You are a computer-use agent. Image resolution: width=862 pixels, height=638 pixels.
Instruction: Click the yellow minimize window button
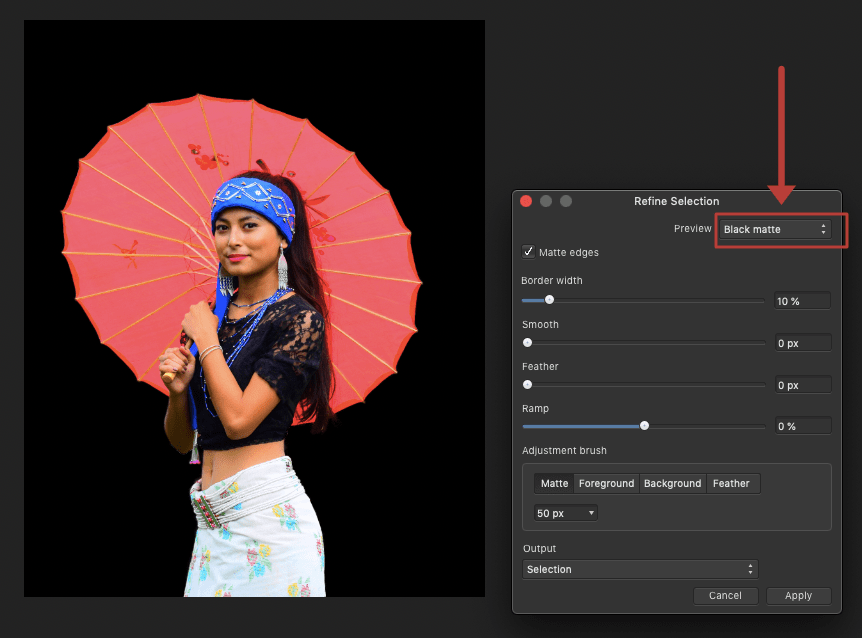click(x=546, y=201)
